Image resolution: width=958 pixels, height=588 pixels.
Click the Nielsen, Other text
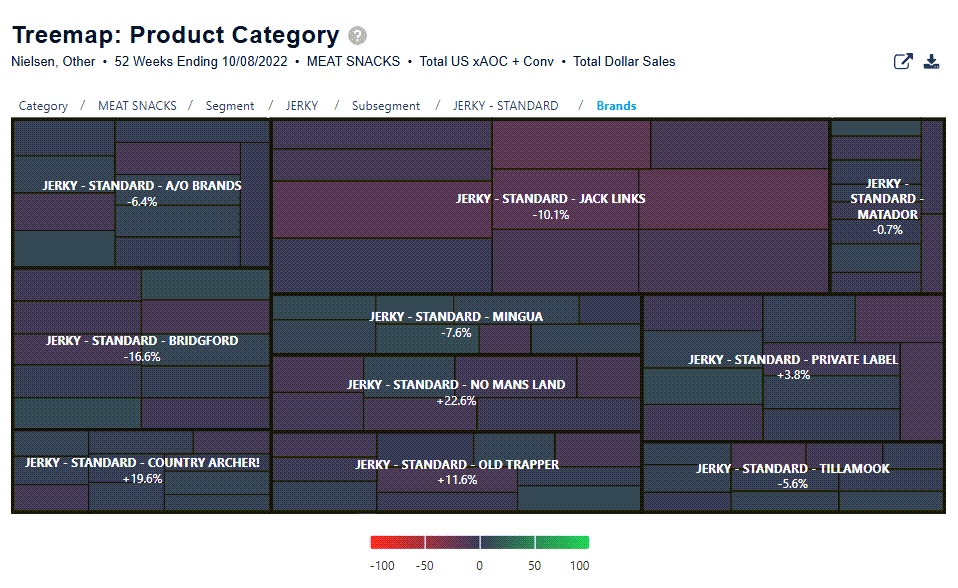pos(53,62)
